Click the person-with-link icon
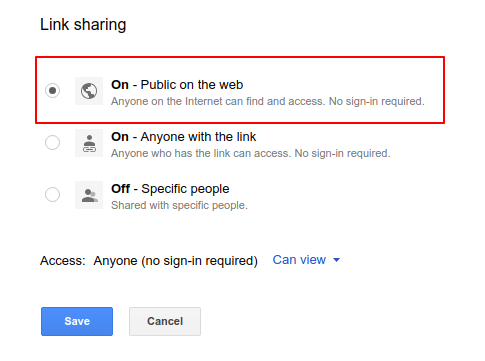This screenshot has width=485, height=361. [89, 143]
